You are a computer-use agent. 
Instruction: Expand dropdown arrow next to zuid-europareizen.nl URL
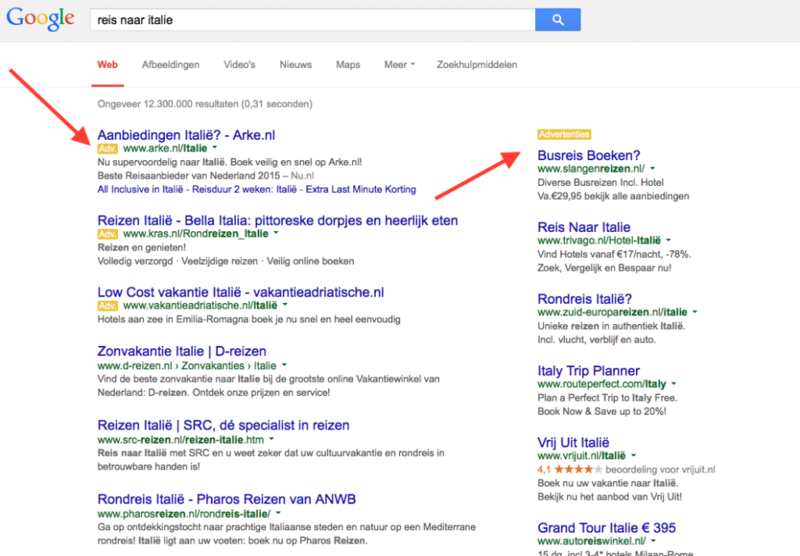pyautogui.click(x=695, y=312)
